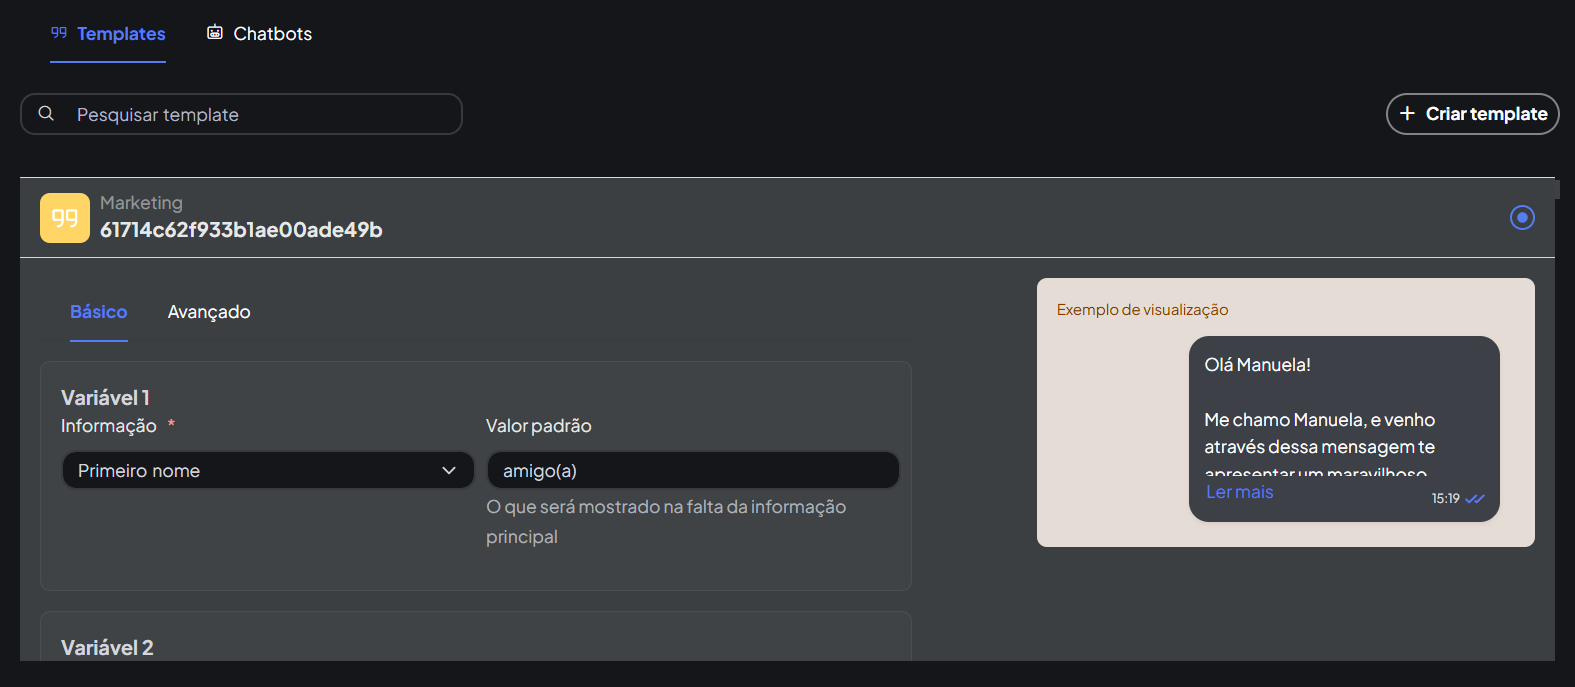Viewport: 1575px width, 687px height.
Task: Switch to the Templates tab
Action: point(121,34)
